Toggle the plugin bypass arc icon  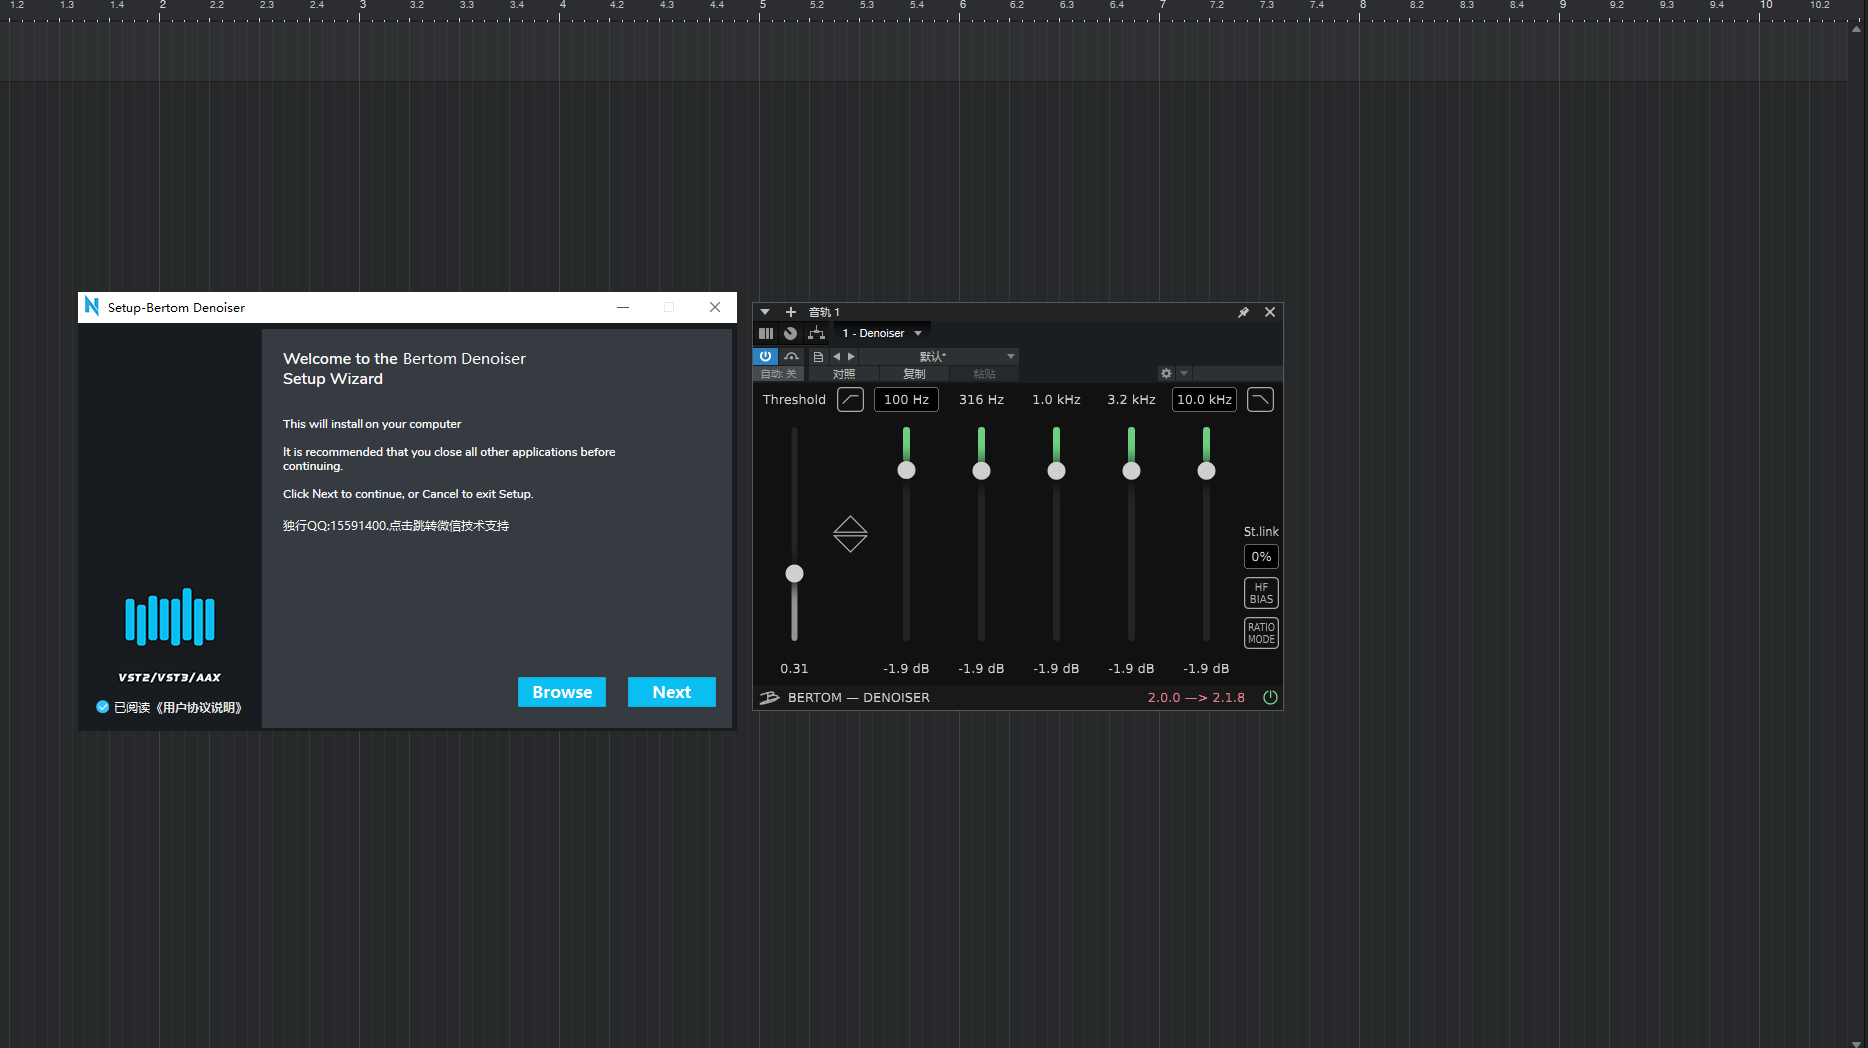click(791, 356)
